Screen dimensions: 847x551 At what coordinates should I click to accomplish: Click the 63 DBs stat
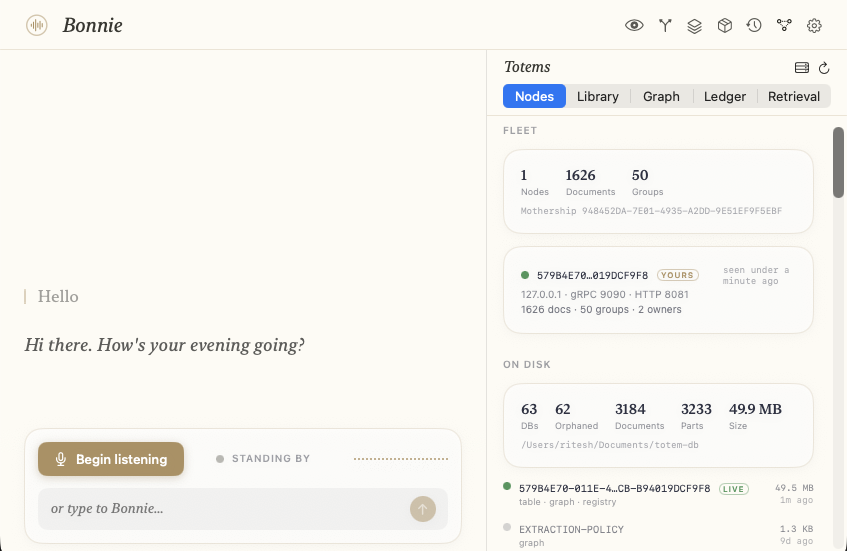[529, 416]
